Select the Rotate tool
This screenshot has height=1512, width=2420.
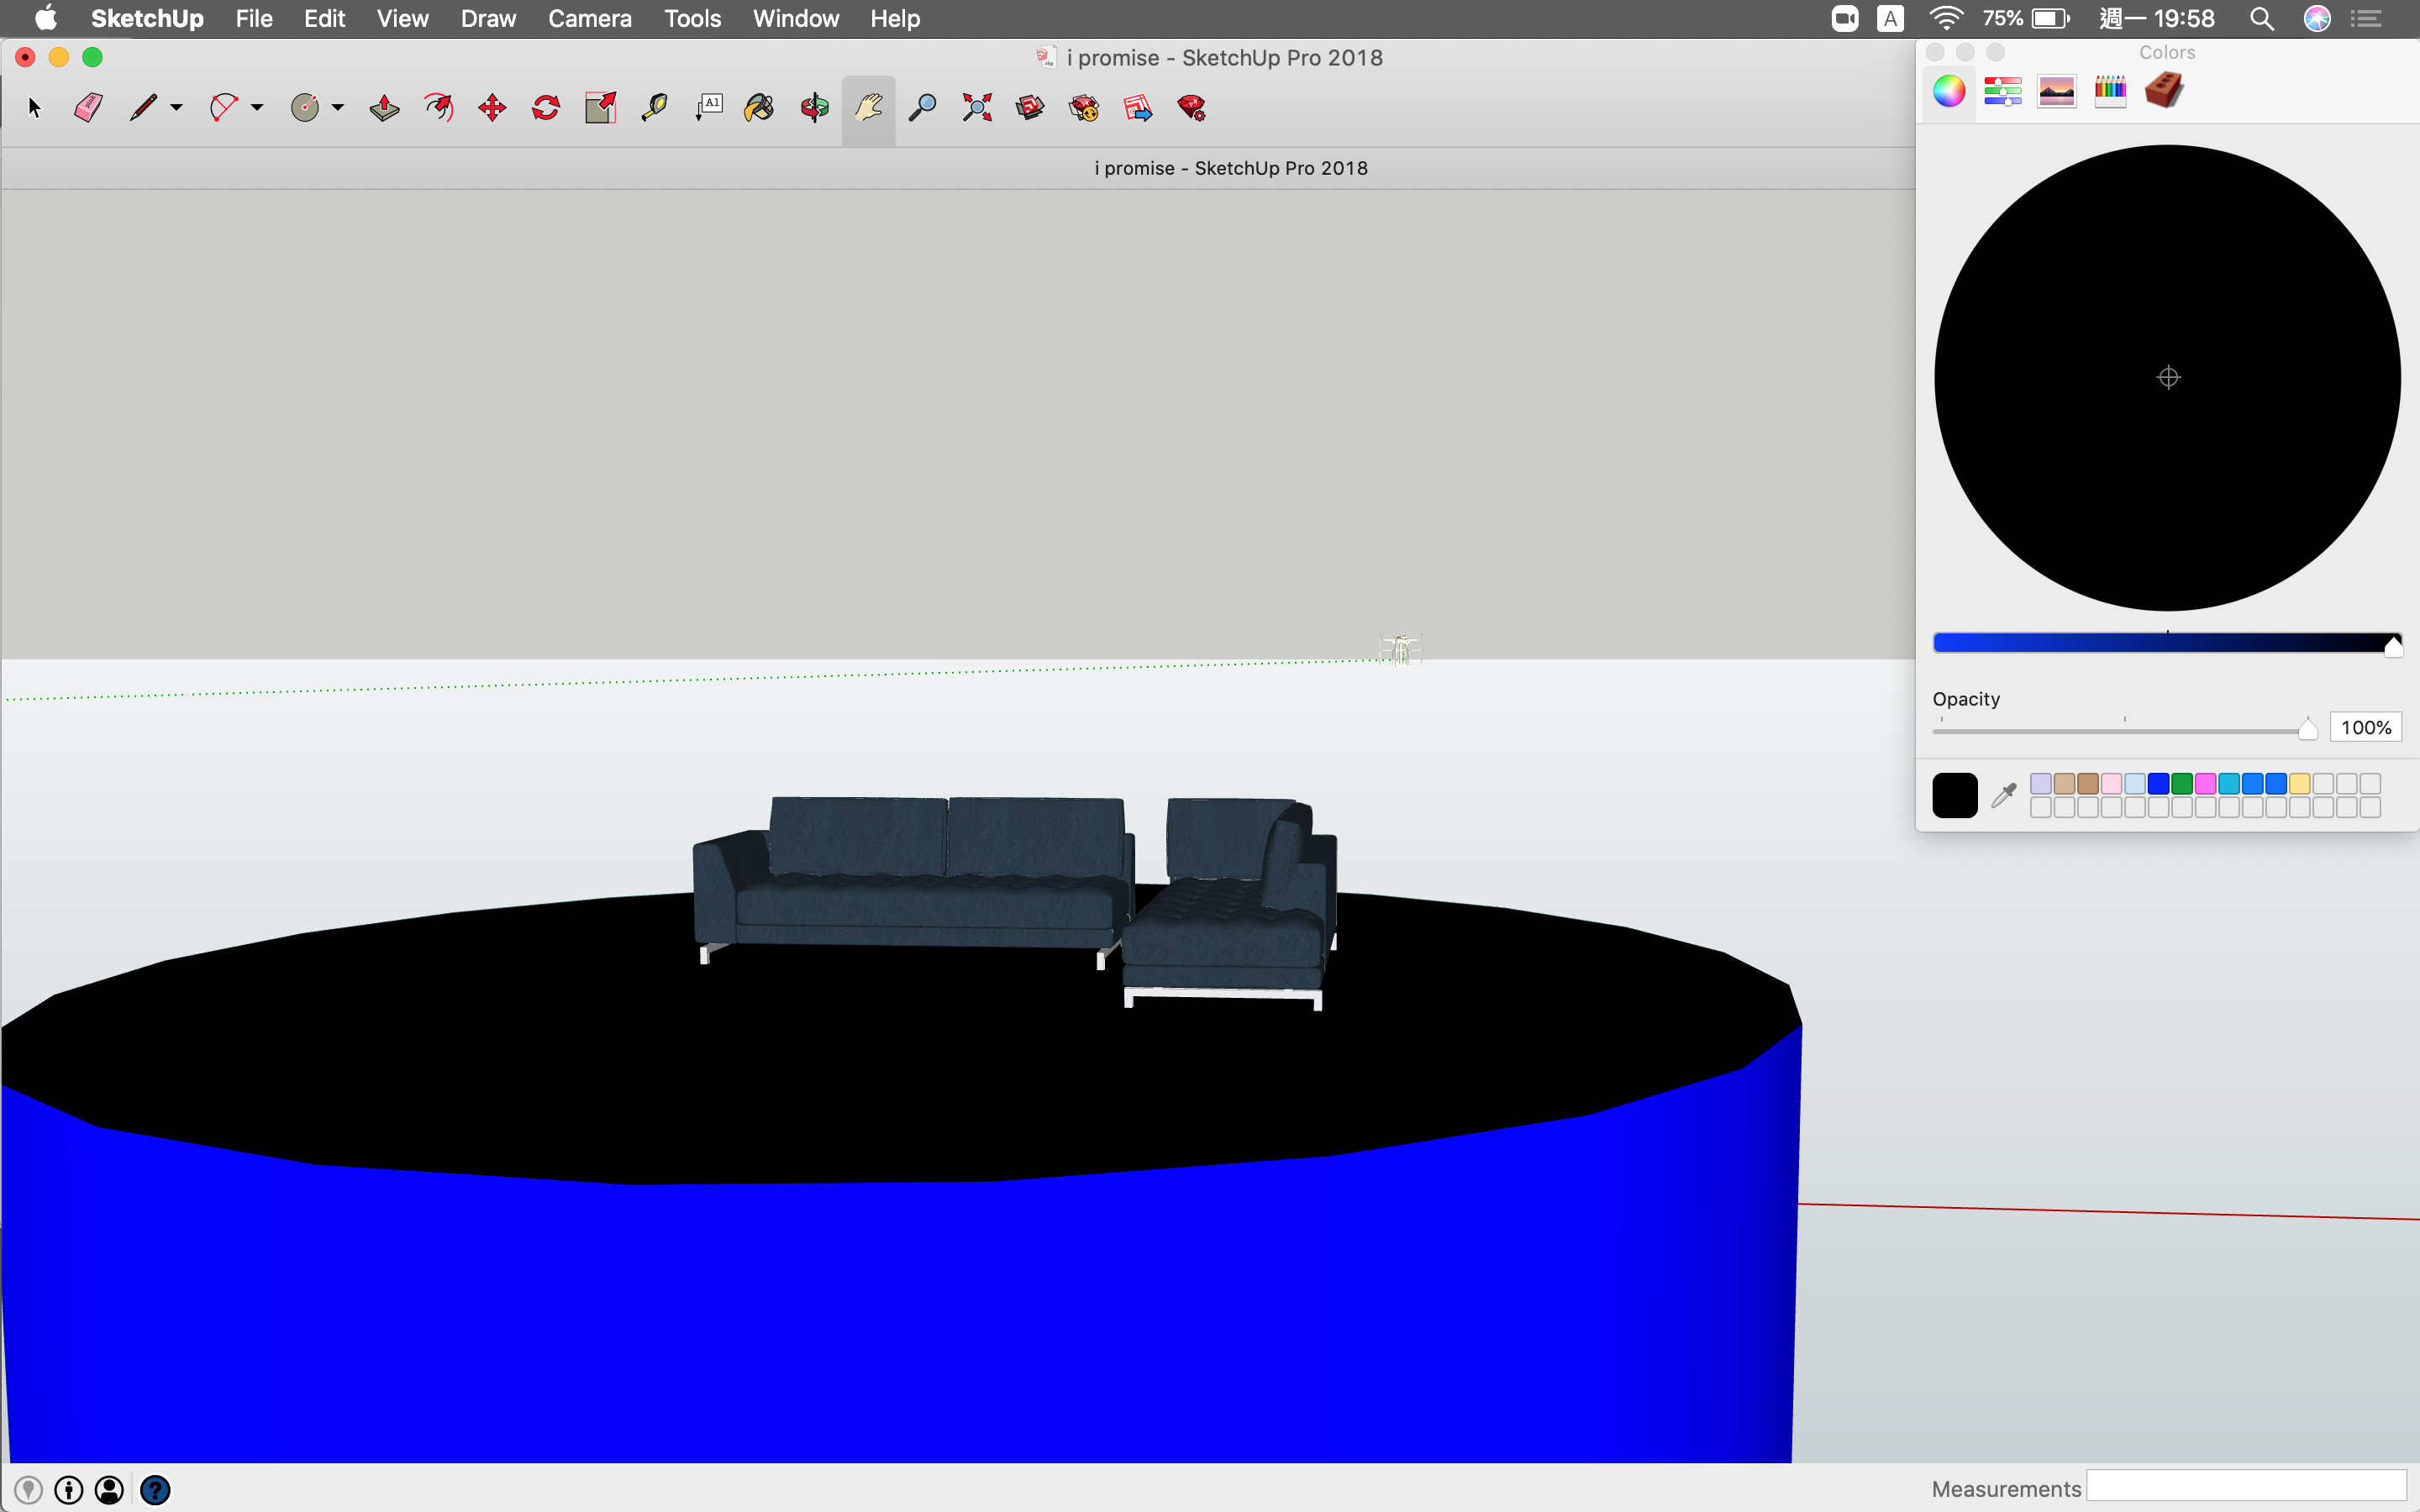coord(546,108)
